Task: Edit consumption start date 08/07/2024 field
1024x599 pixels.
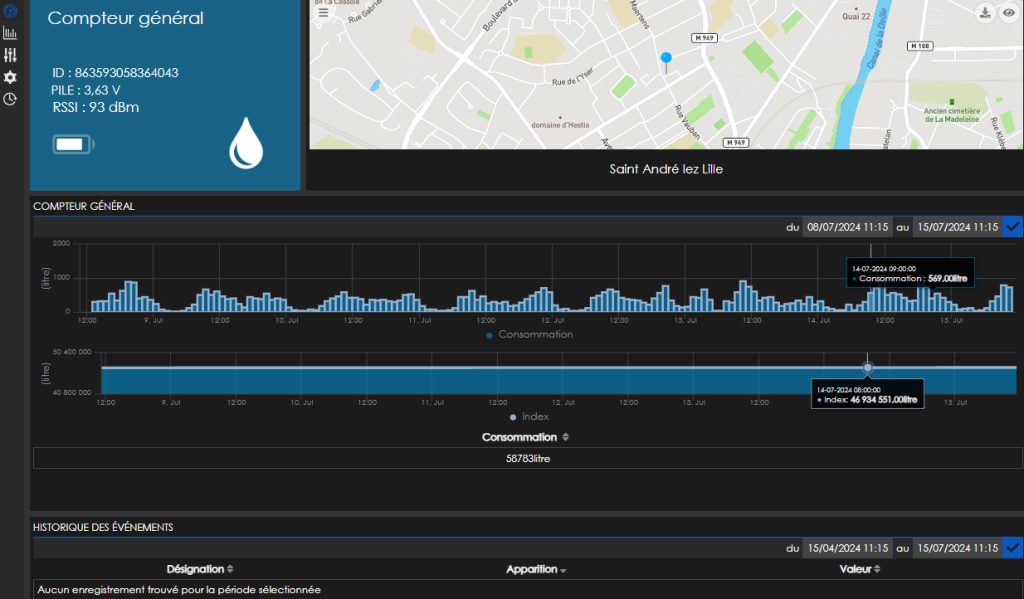Action: click(x=848, y=227)
